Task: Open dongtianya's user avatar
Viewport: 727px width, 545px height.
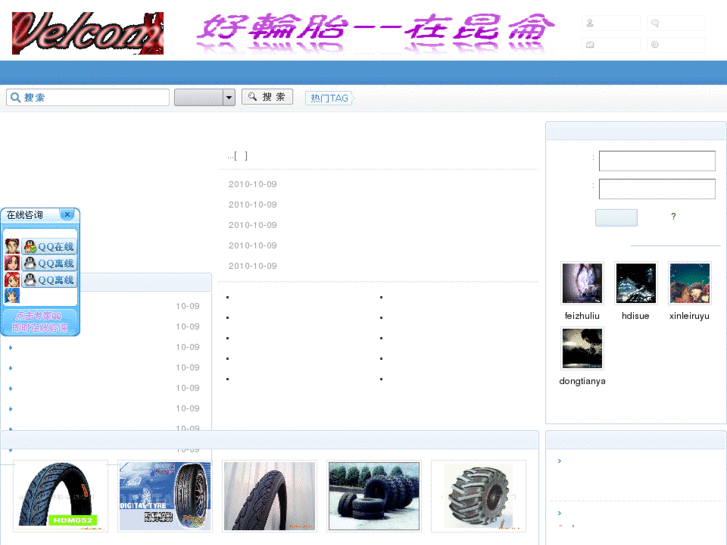Action: [x=582, y=348]
